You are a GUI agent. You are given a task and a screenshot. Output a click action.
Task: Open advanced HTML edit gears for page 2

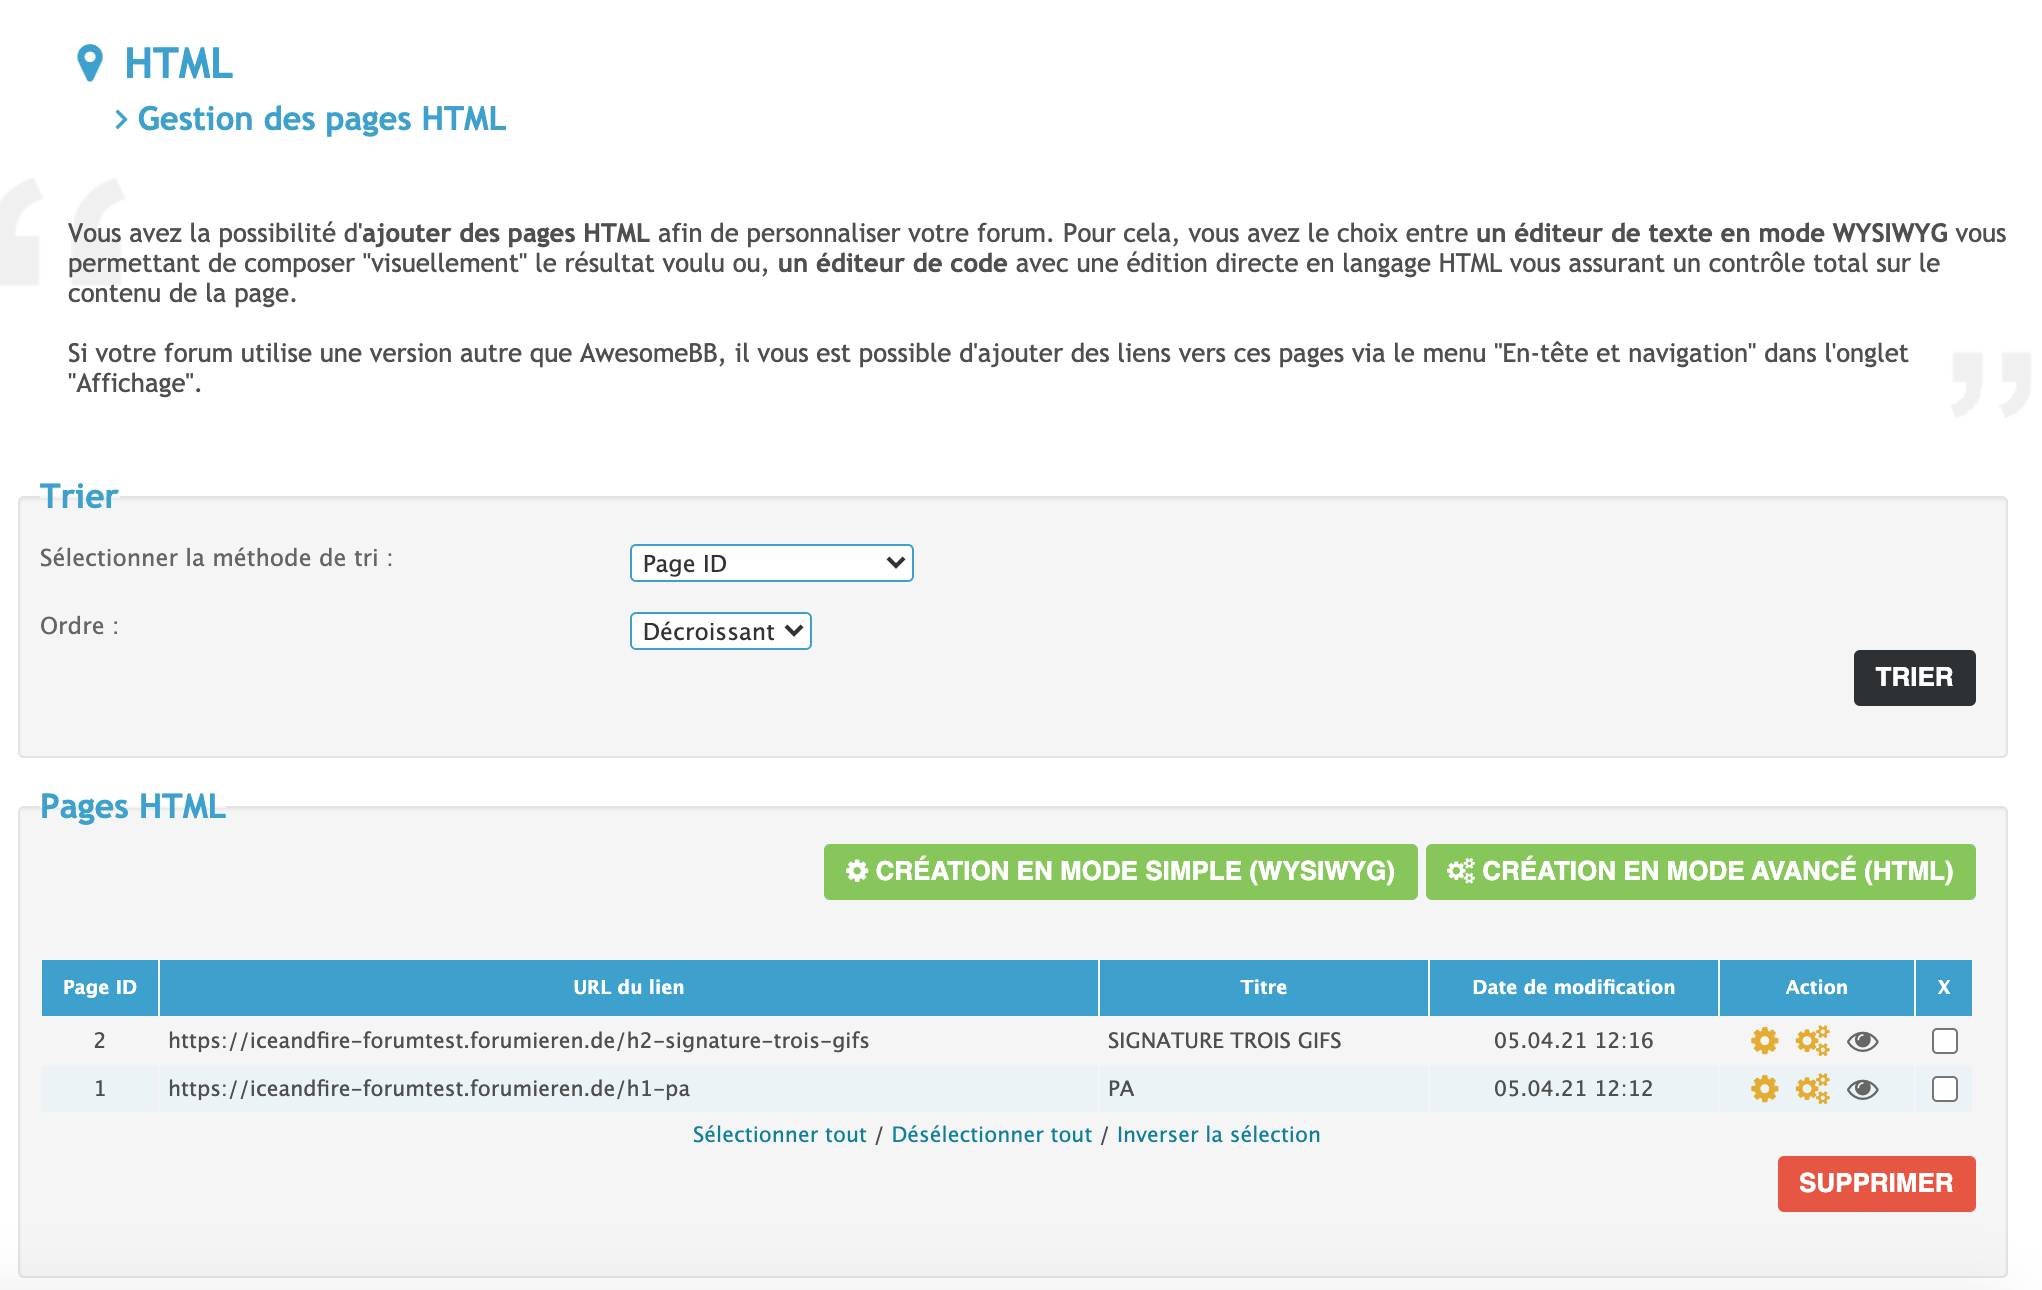[1813, 1041]
